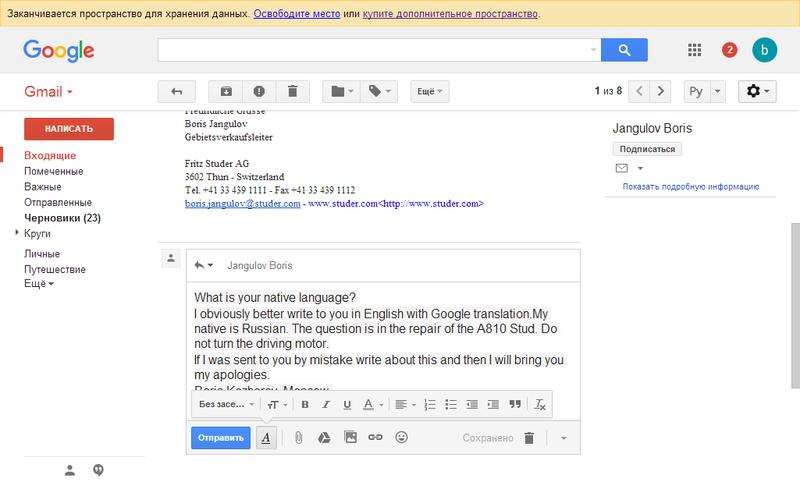Insert a photo into the reply
Image resolution: width=800 pixels, height=482 pixels.
click(351, 437)
